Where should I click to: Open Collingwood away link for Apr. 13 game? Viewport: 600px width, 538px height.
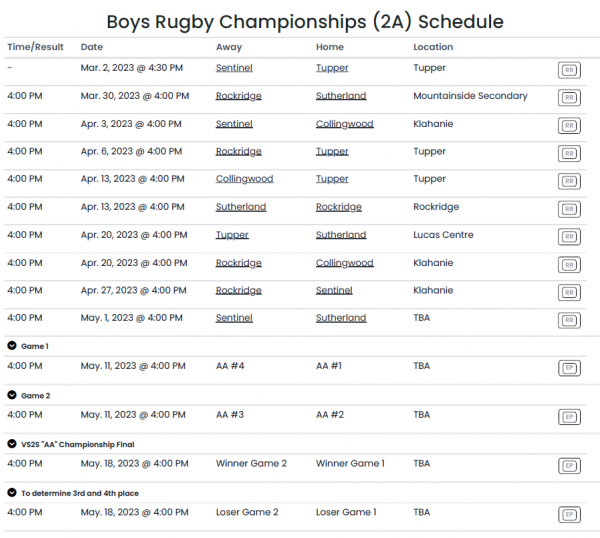[244, 179]
